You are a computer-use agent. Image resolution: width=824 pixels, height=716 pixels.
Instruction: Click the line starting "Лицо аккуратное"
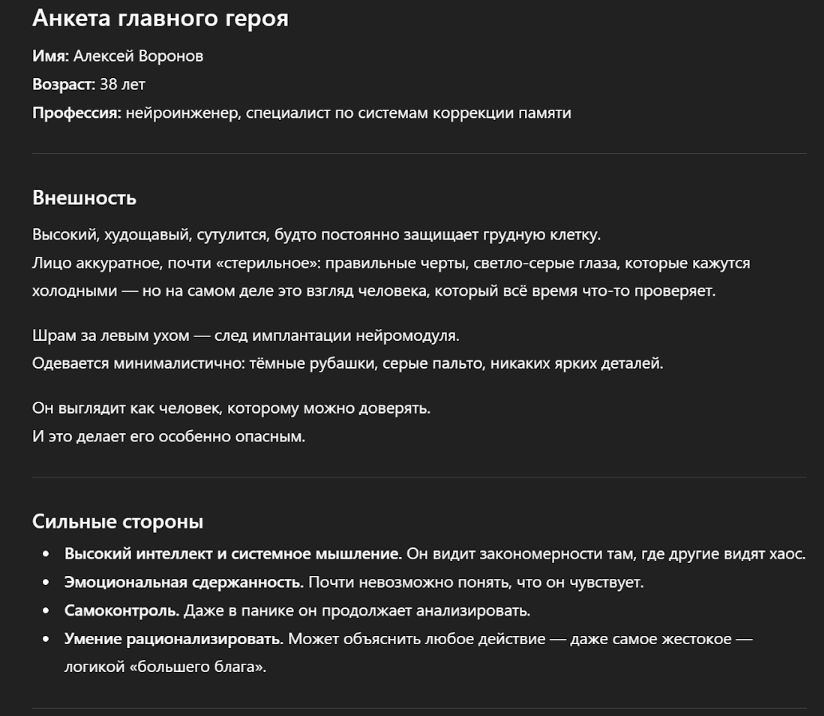tap(391, 263)
